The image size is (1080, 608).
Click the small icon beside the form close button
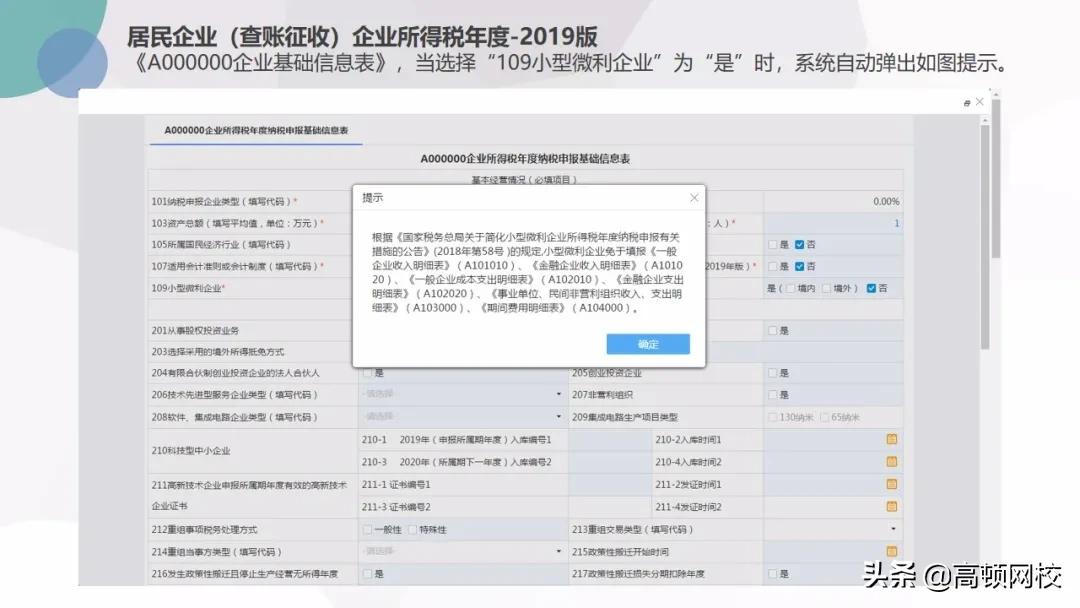coord(966,101)
